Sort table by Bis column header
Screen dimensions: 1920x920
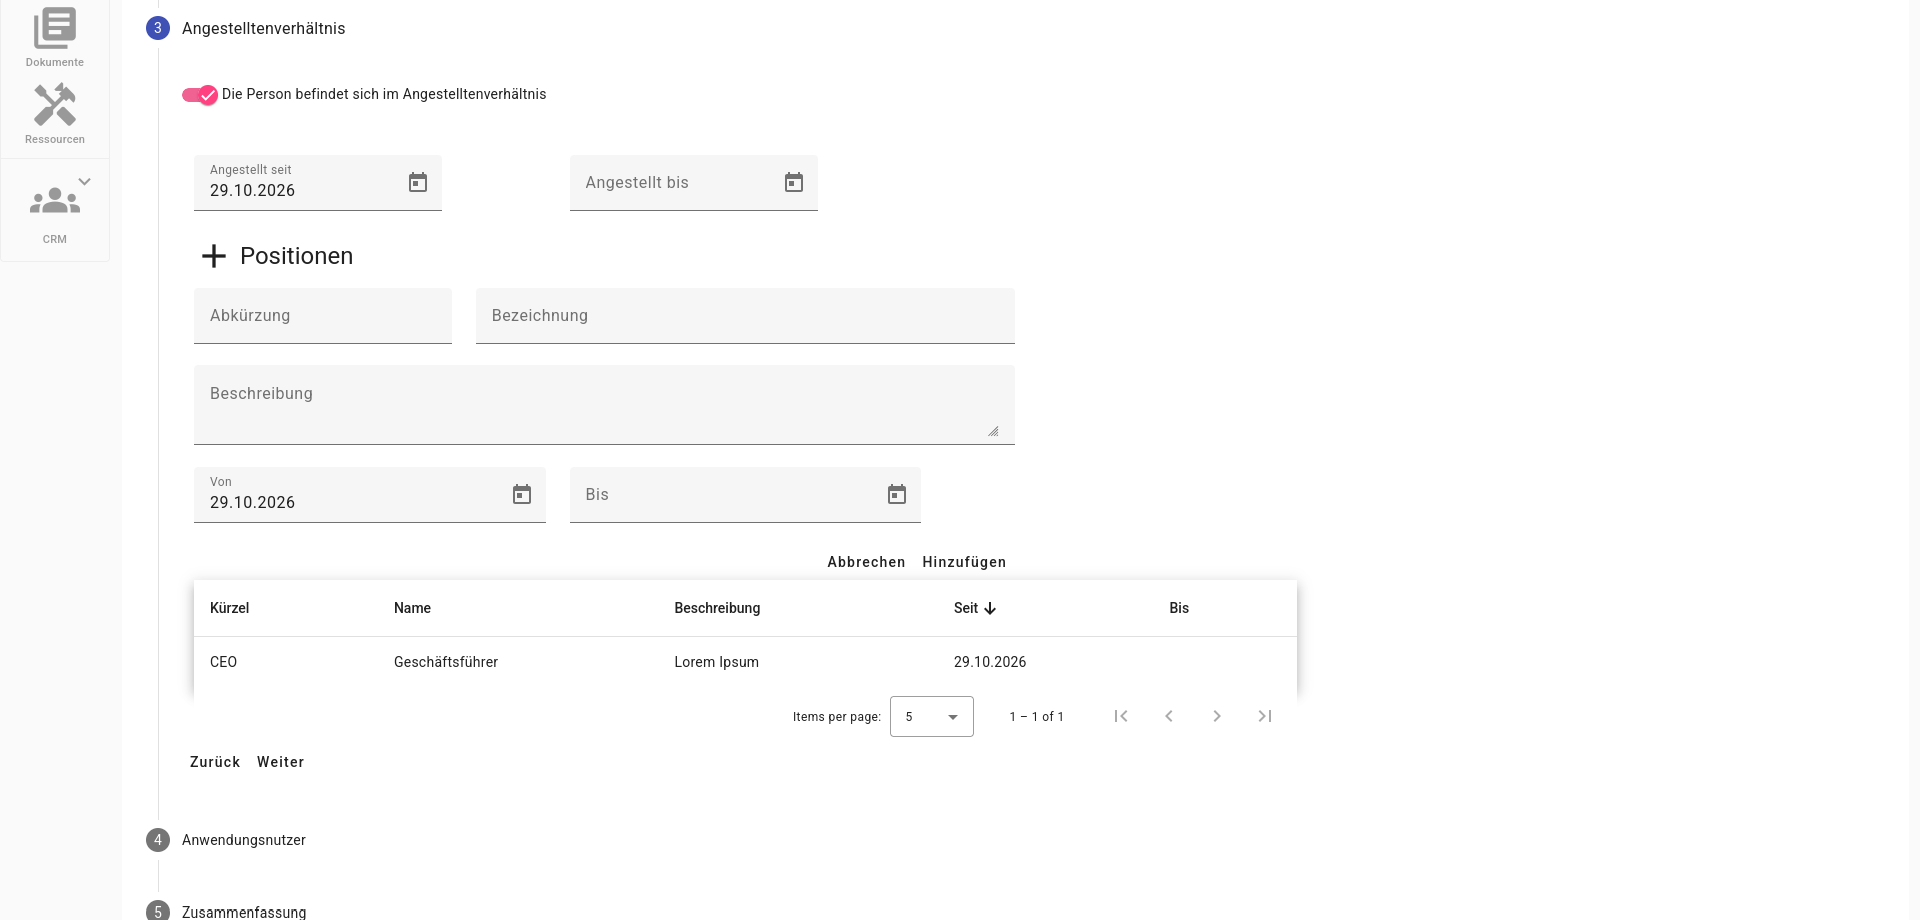(x=1179, y=608)
